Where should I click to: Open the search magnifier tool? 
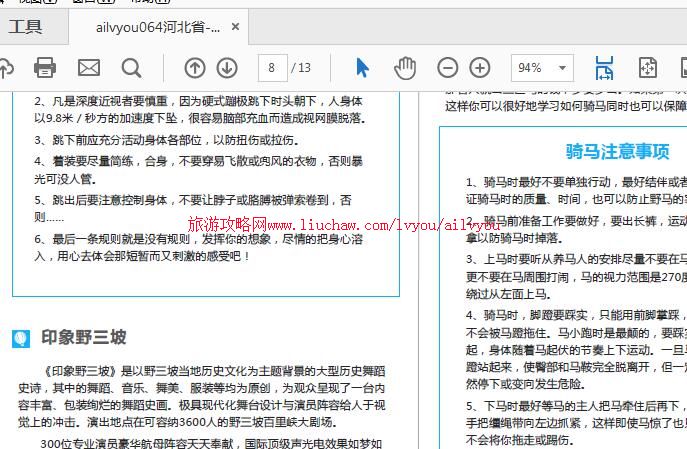[132, 68]
